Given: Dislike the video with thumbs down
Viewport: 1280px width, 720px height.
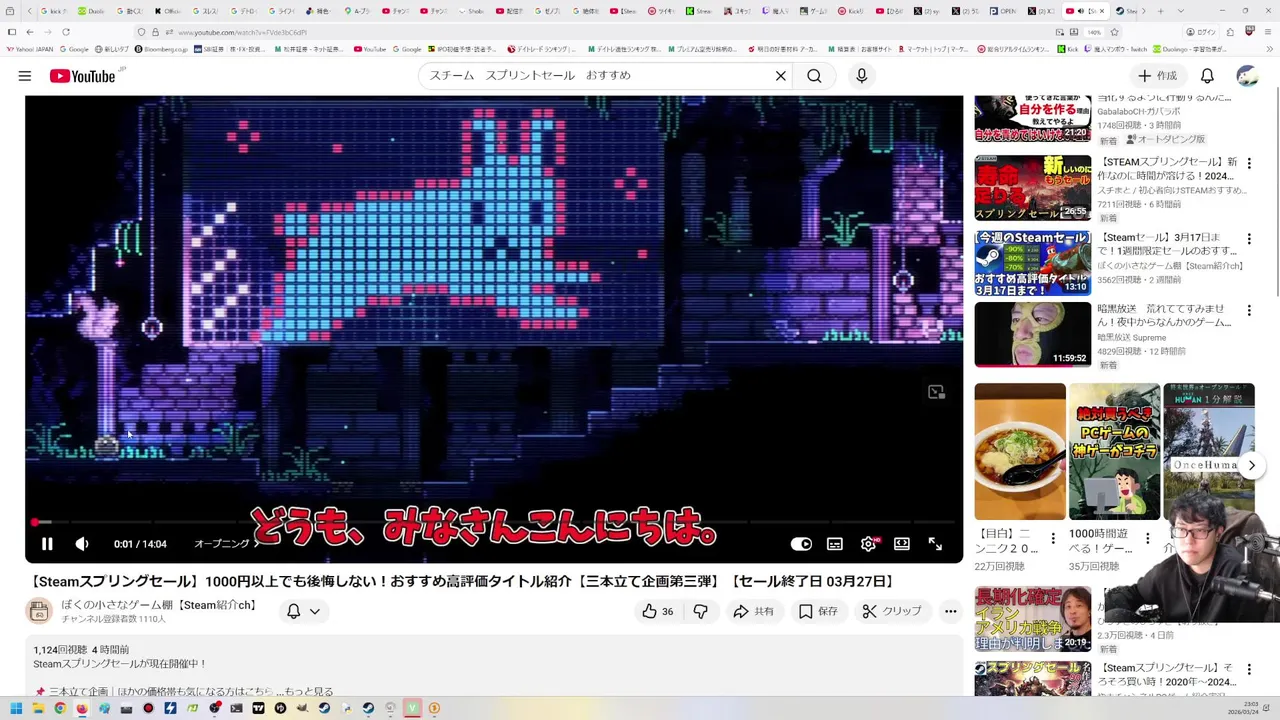Looking at the screenshot, I should pos(701,611).
